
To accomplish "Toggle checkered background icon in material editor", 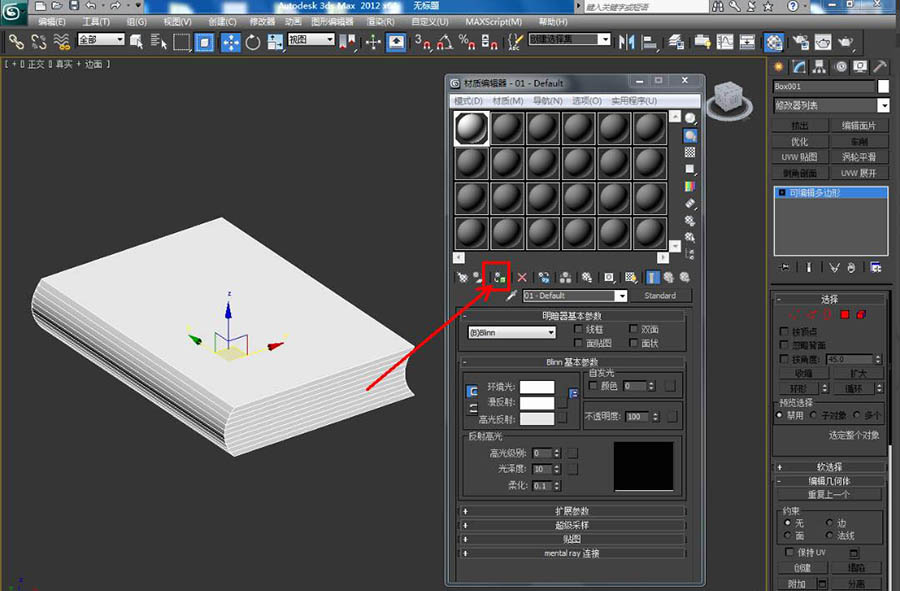I will click(x=690, y=152).
